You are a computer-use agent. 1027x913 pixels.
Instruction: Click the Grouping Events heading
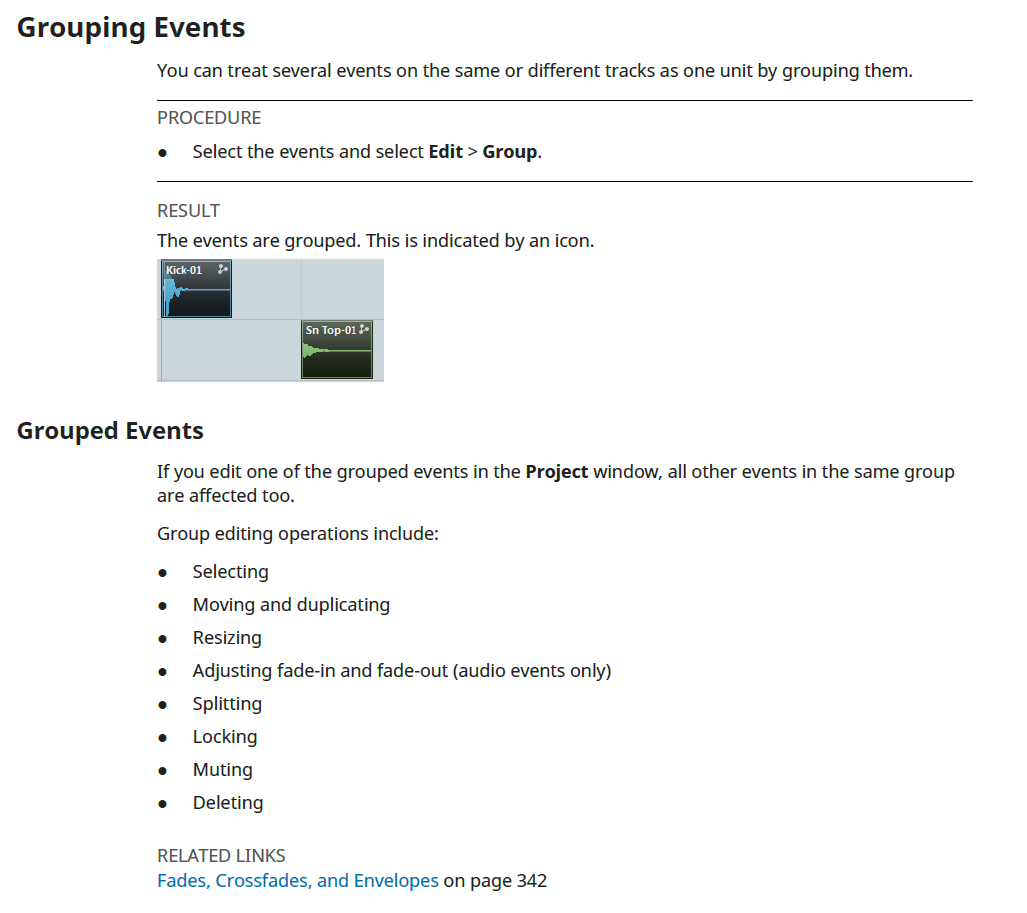131,28
